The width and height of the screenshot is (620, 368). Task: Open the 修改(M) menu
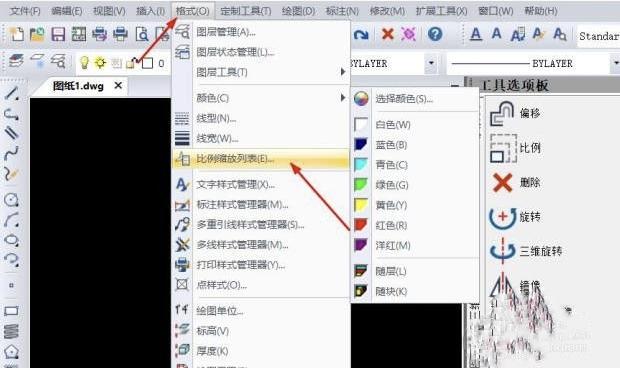pyautogui.click(x=387, y=11)
